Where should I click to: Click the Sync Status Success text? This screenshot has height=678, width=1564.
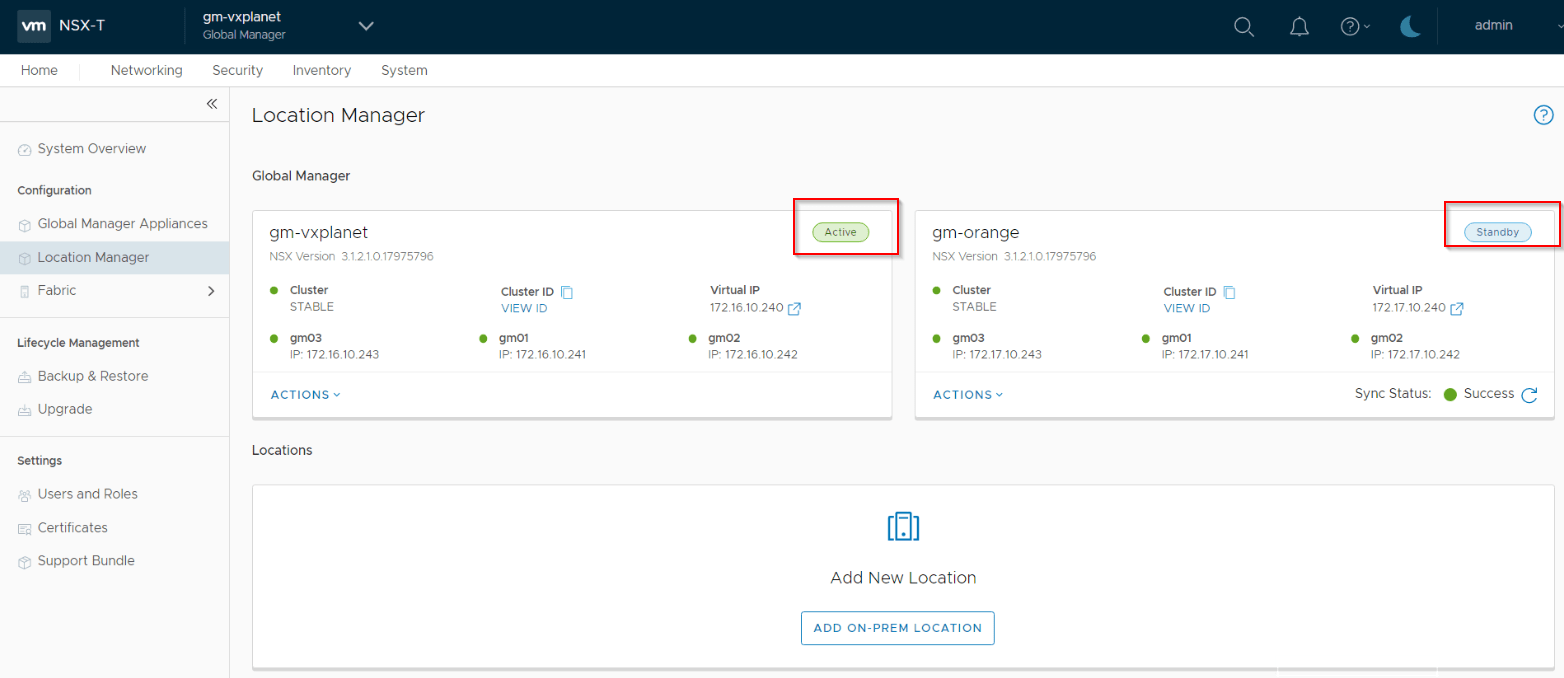(1489, 394)
